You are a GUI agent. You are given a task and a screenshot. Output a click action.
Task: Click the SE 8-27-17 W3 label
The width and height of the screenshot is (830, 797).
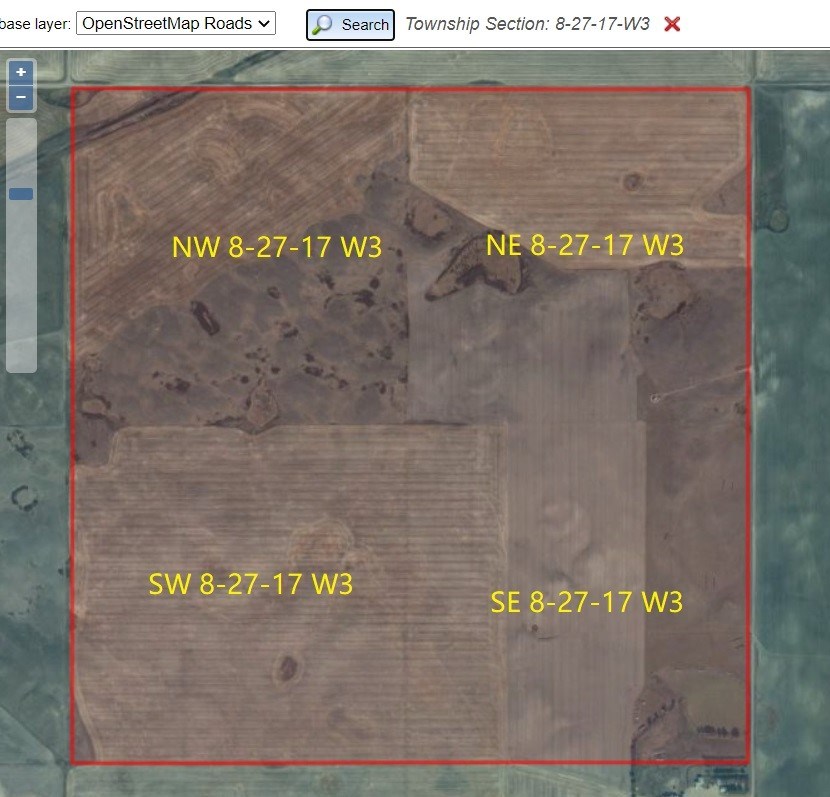coord(587,602)
